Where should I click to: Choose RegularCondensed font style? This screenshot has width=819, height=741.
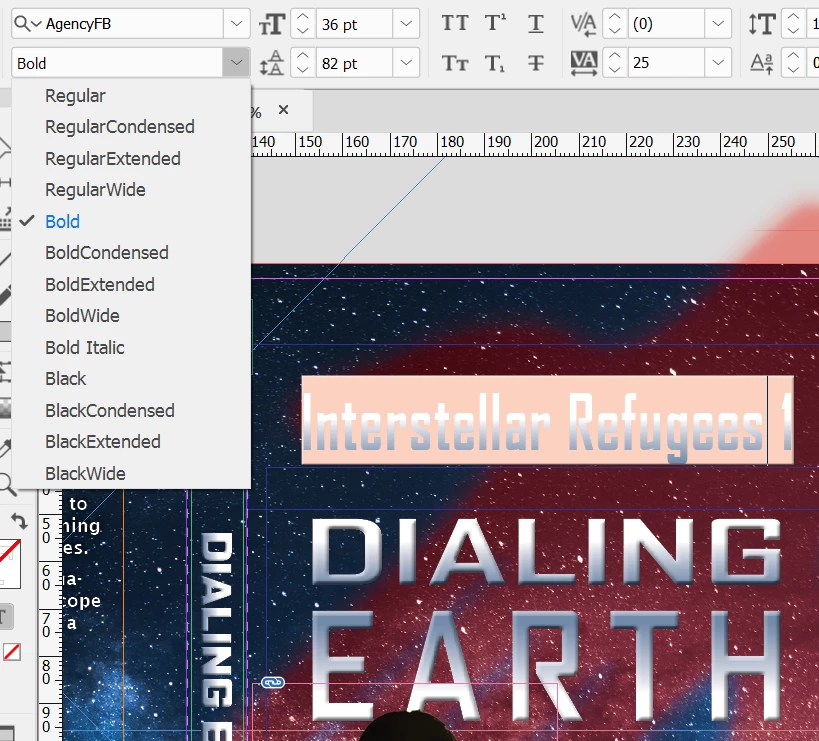pos(131,127)
